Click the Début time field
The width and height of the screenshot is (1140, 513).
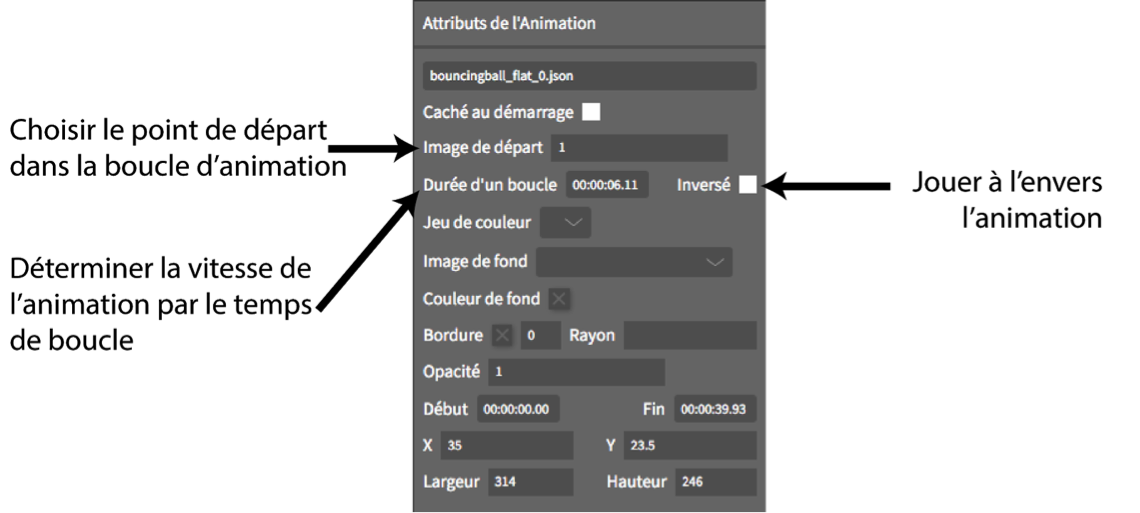click(518, 409)
